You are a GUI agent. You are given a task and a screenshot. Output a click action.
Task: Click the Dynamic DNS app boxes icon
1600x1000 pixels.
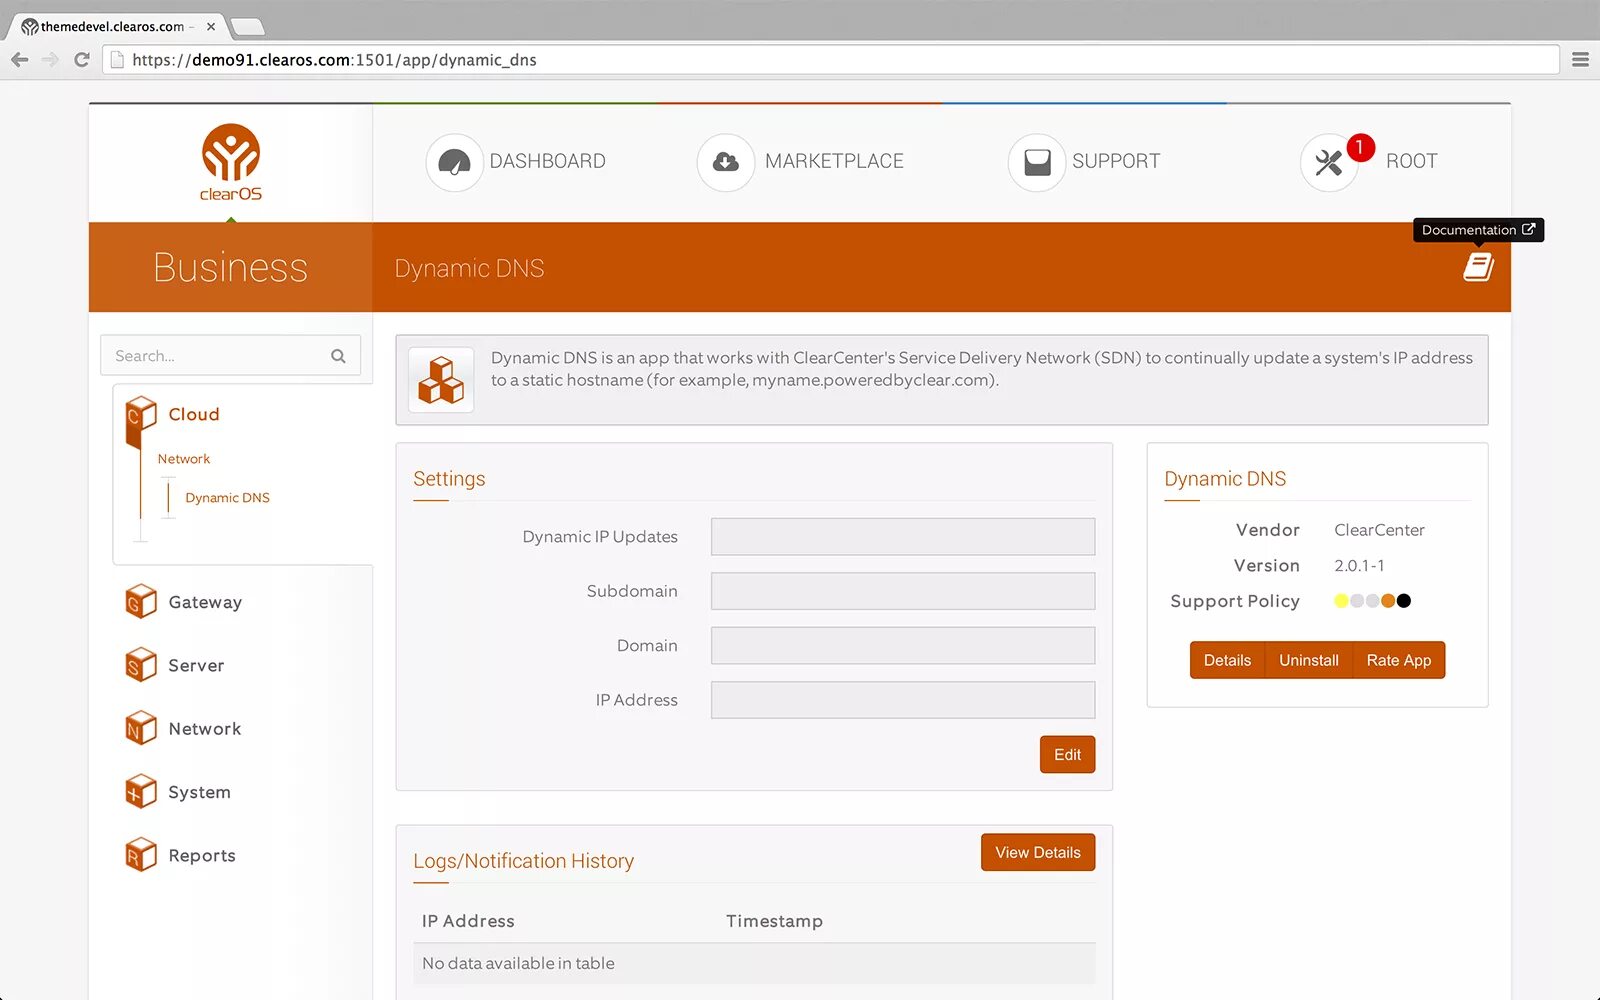441,380
